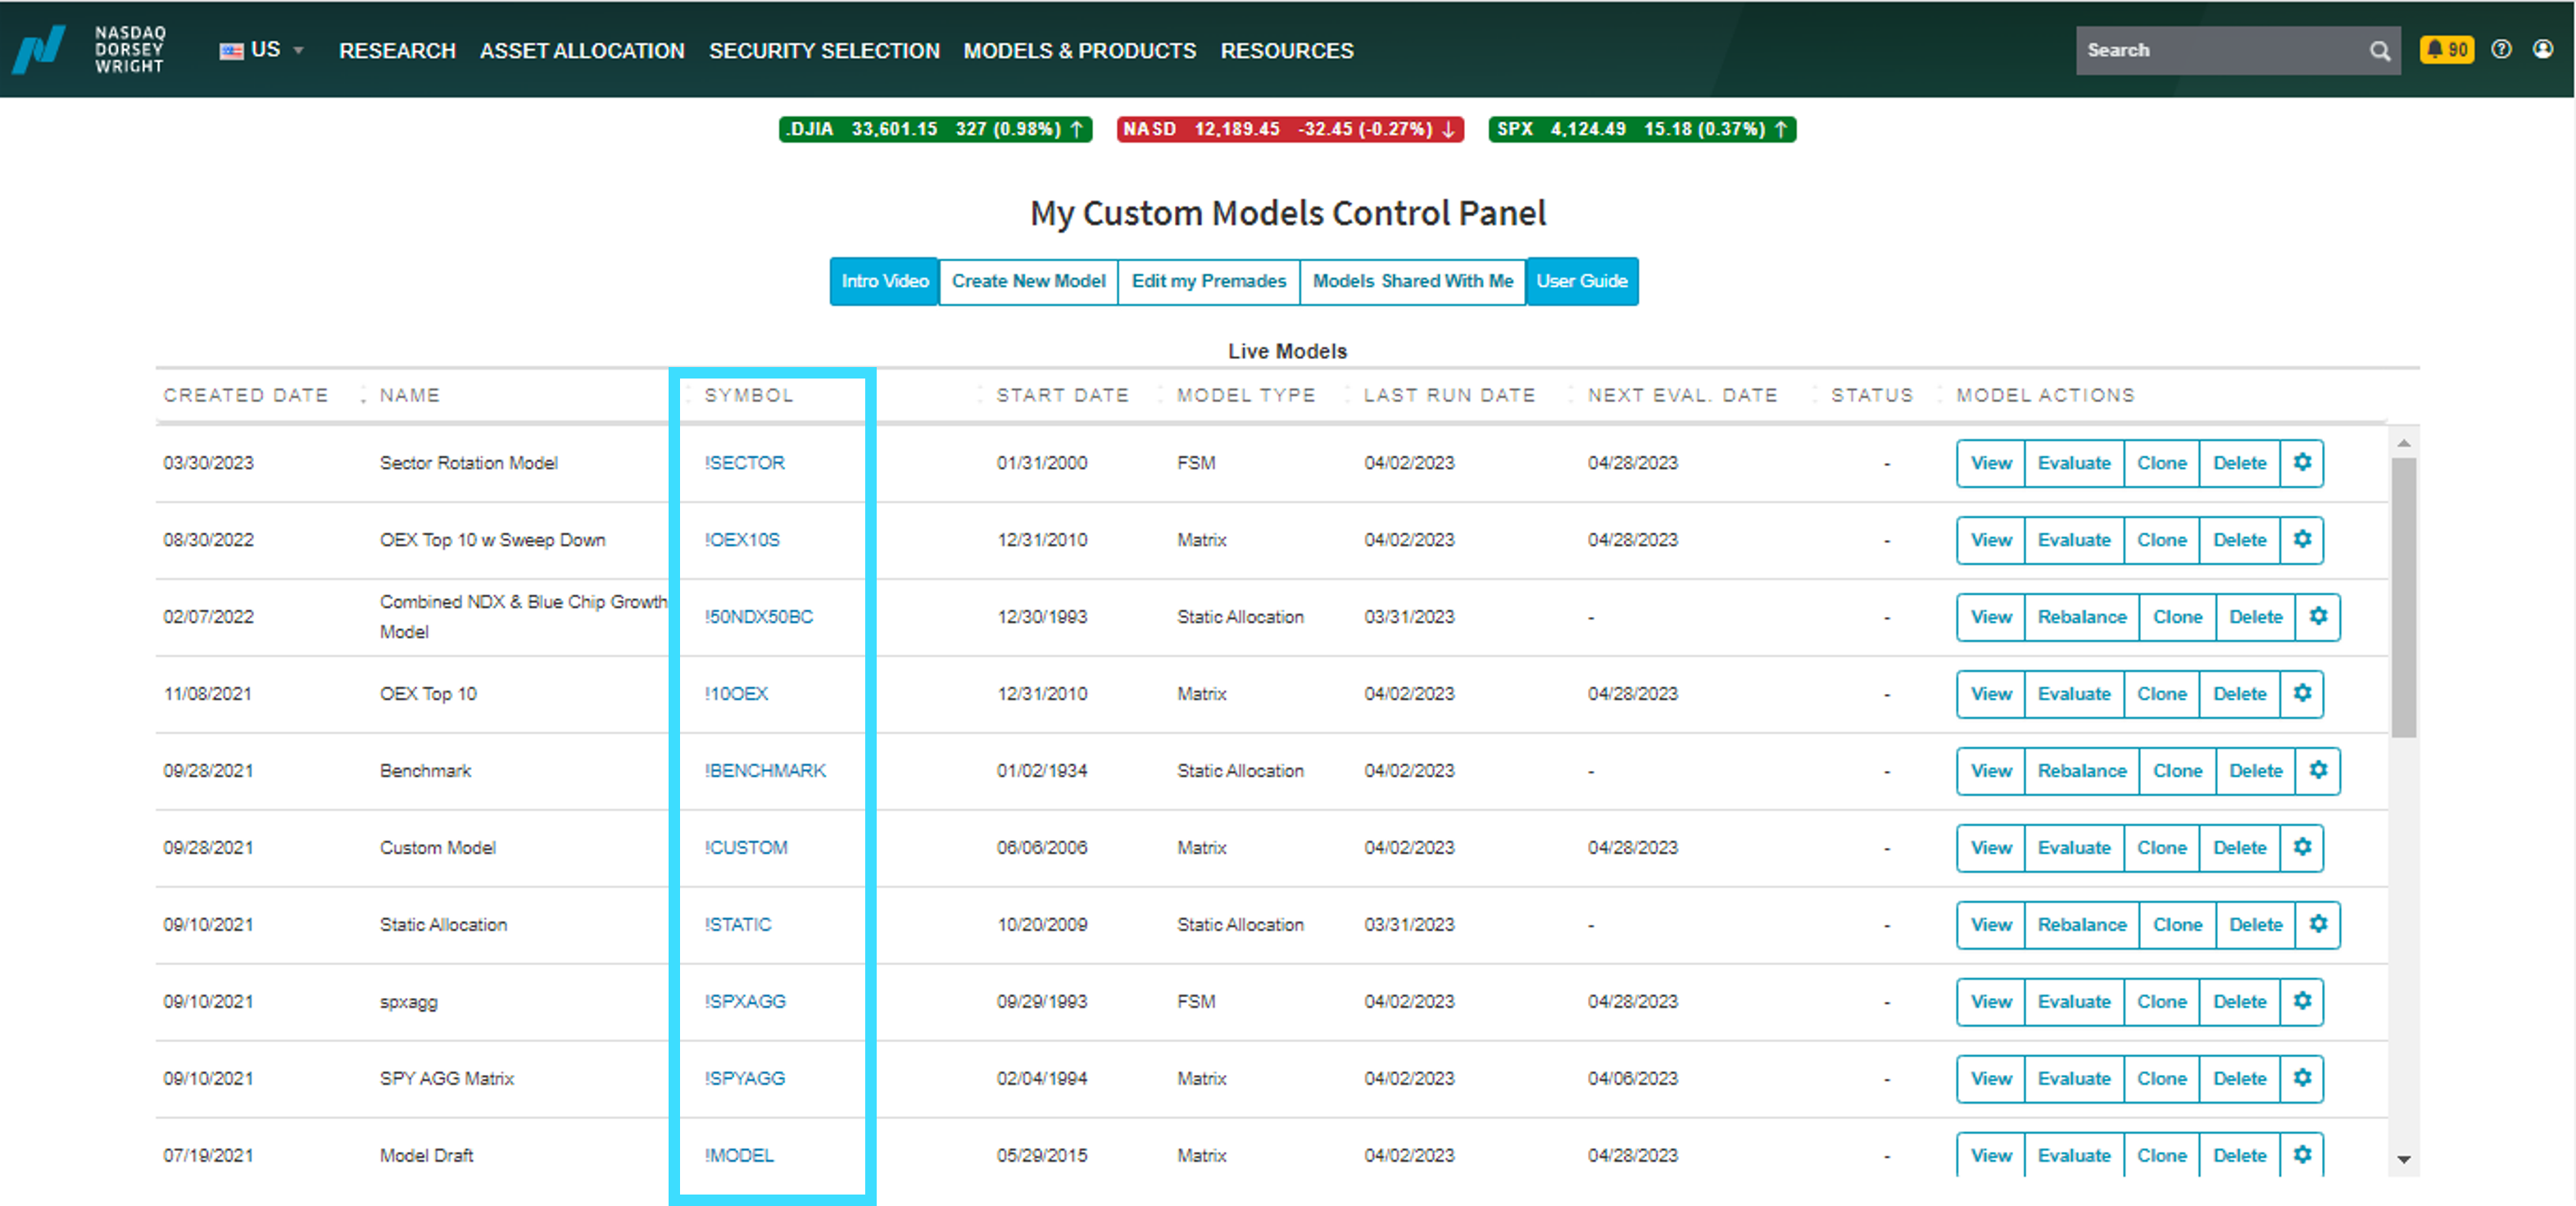Open gear settings for SPY AGG Matrix
The width and height of the screenshot is (2576, 1206).
pyautogui.click(x=2301, y=1079)
